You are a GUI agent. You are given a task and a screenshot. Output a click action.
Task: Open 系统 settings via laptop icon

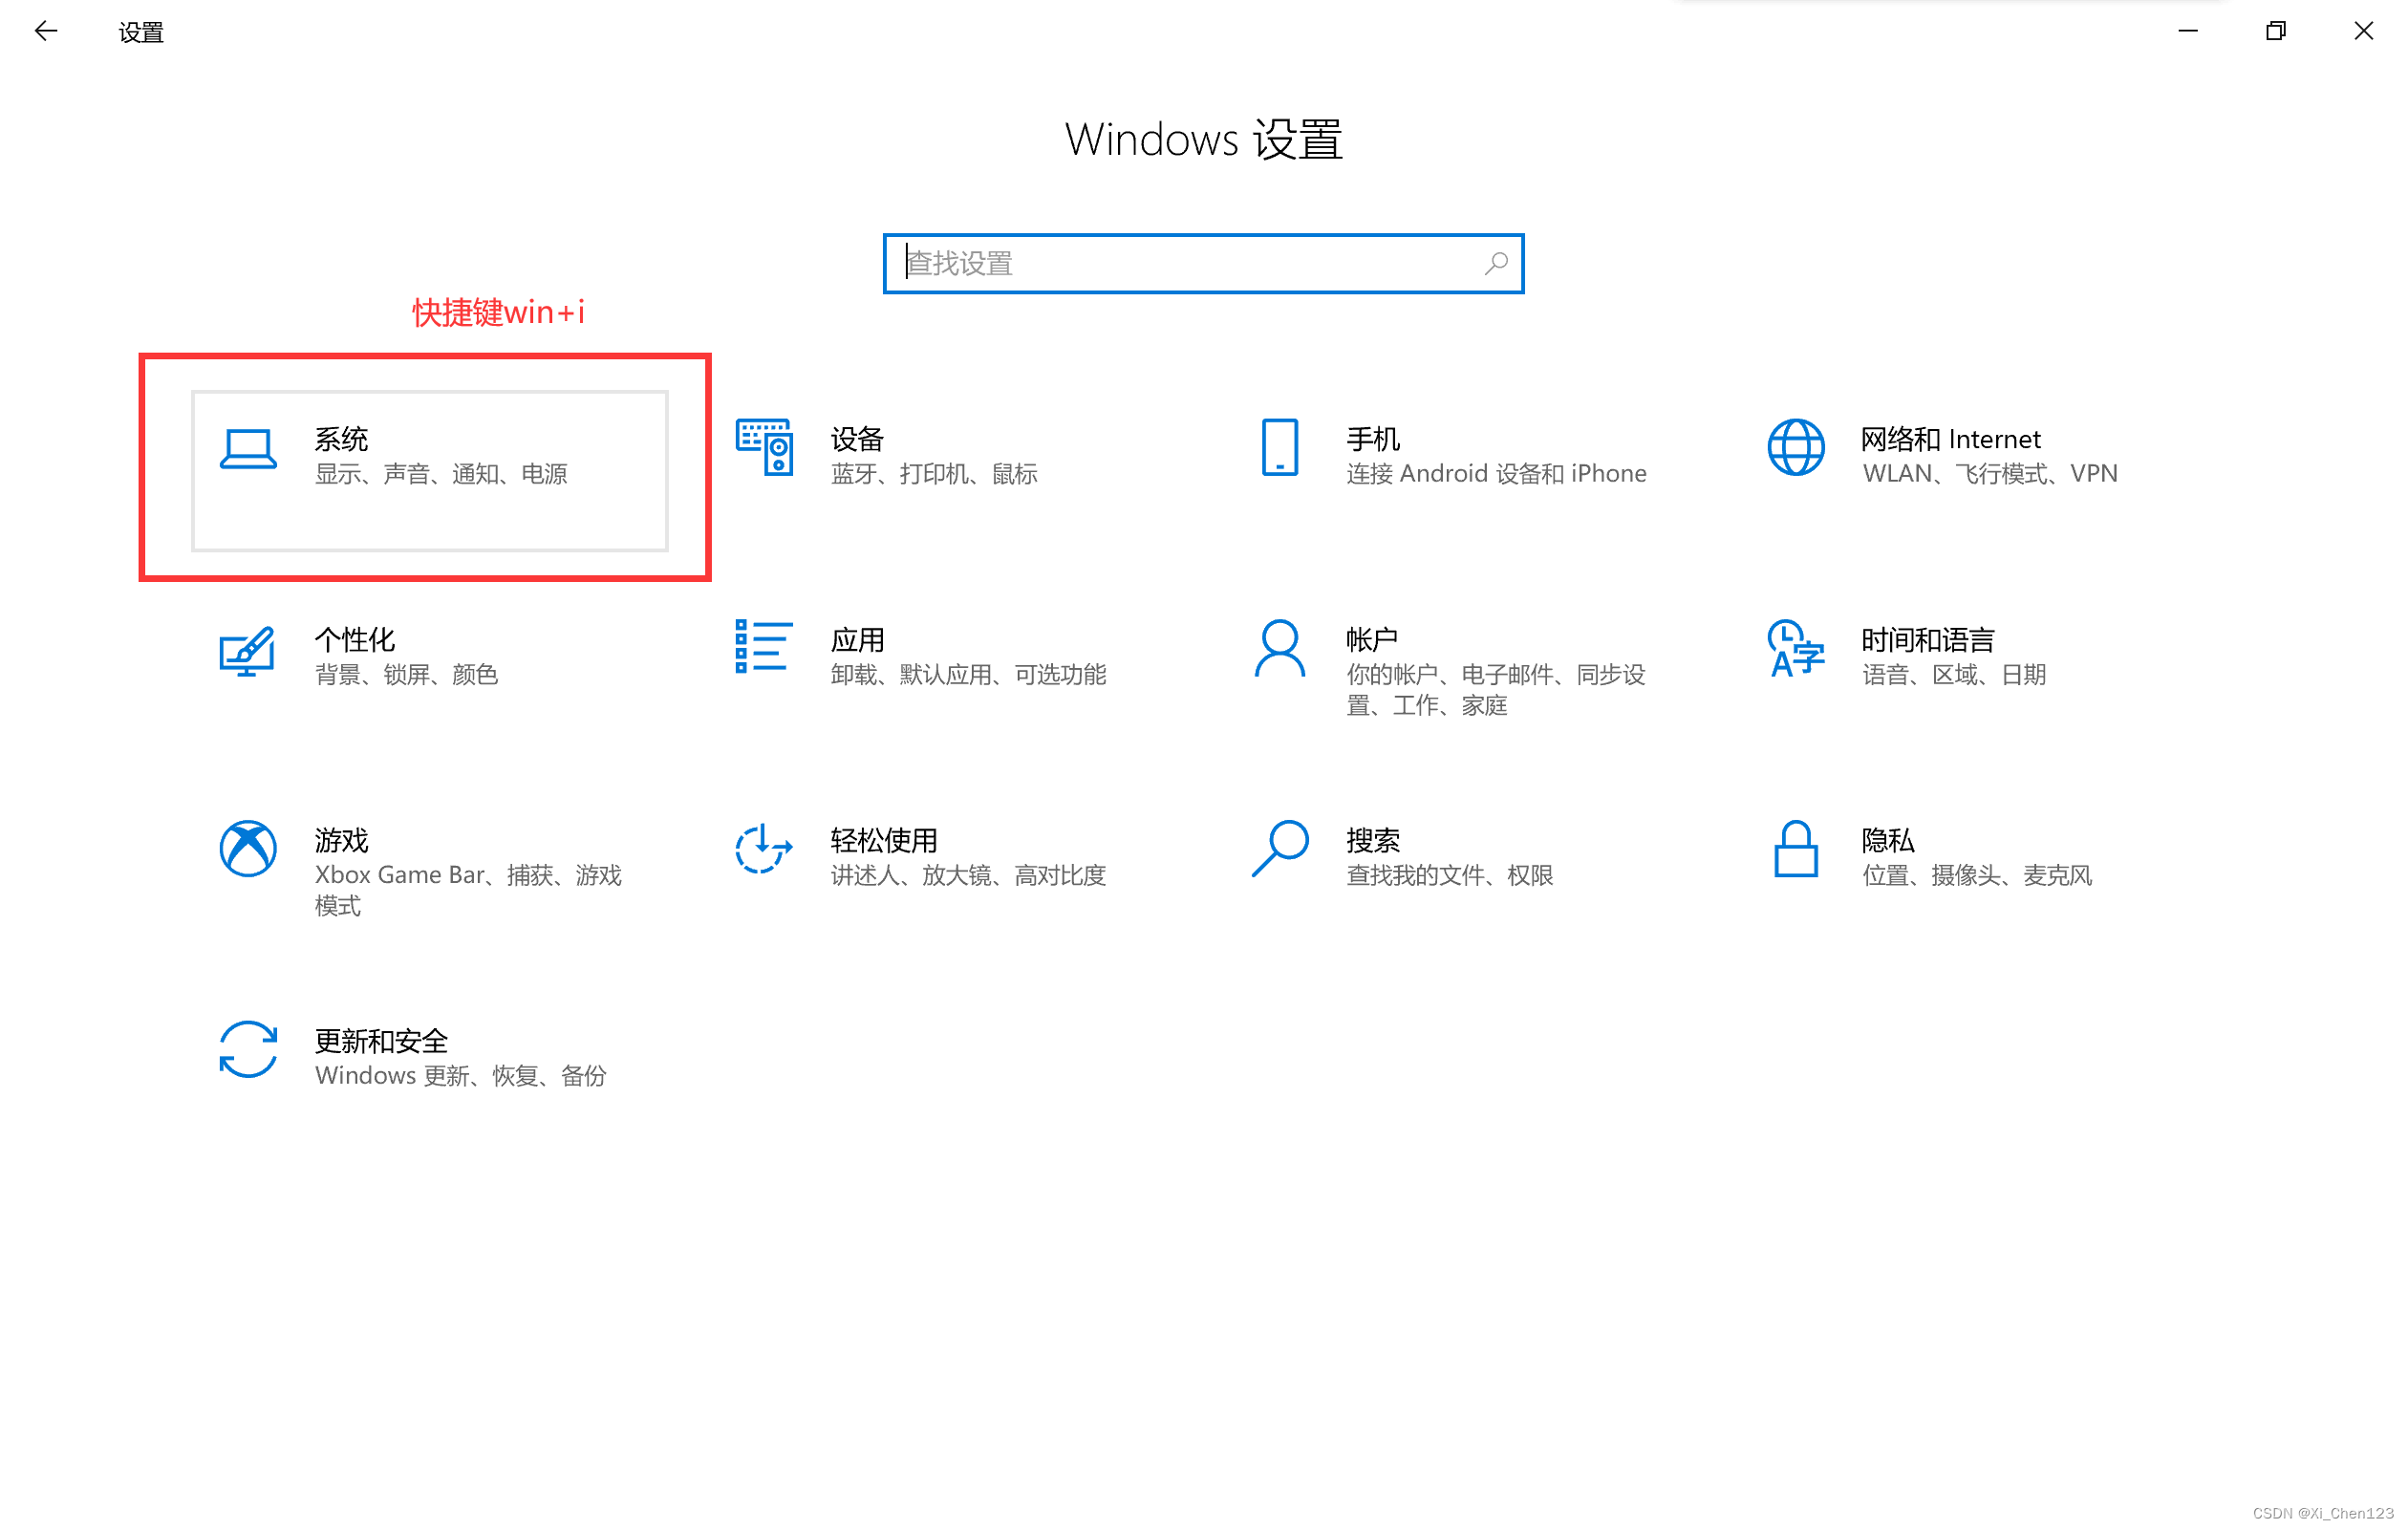pos(248,449)
